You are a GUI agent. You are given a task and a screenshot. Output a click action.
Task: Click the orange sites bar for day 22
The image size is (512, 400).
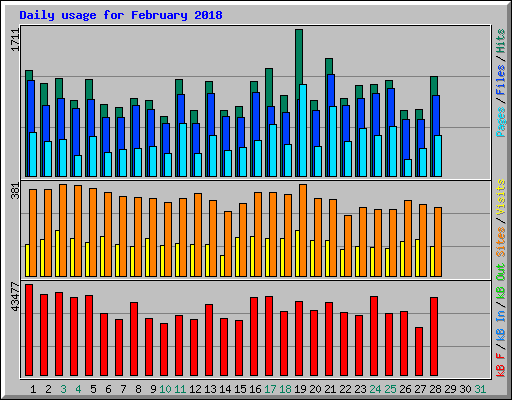pyautogui.click(x=348, y=246)
